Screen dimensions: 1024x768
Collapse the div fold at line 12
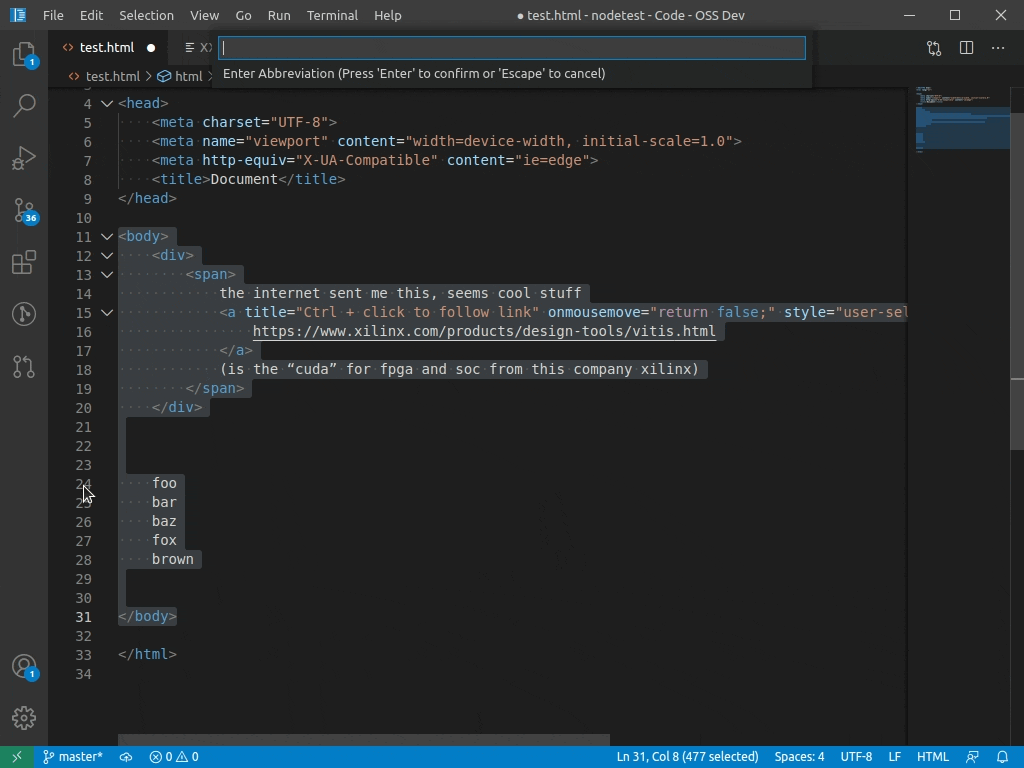(107, 255)
